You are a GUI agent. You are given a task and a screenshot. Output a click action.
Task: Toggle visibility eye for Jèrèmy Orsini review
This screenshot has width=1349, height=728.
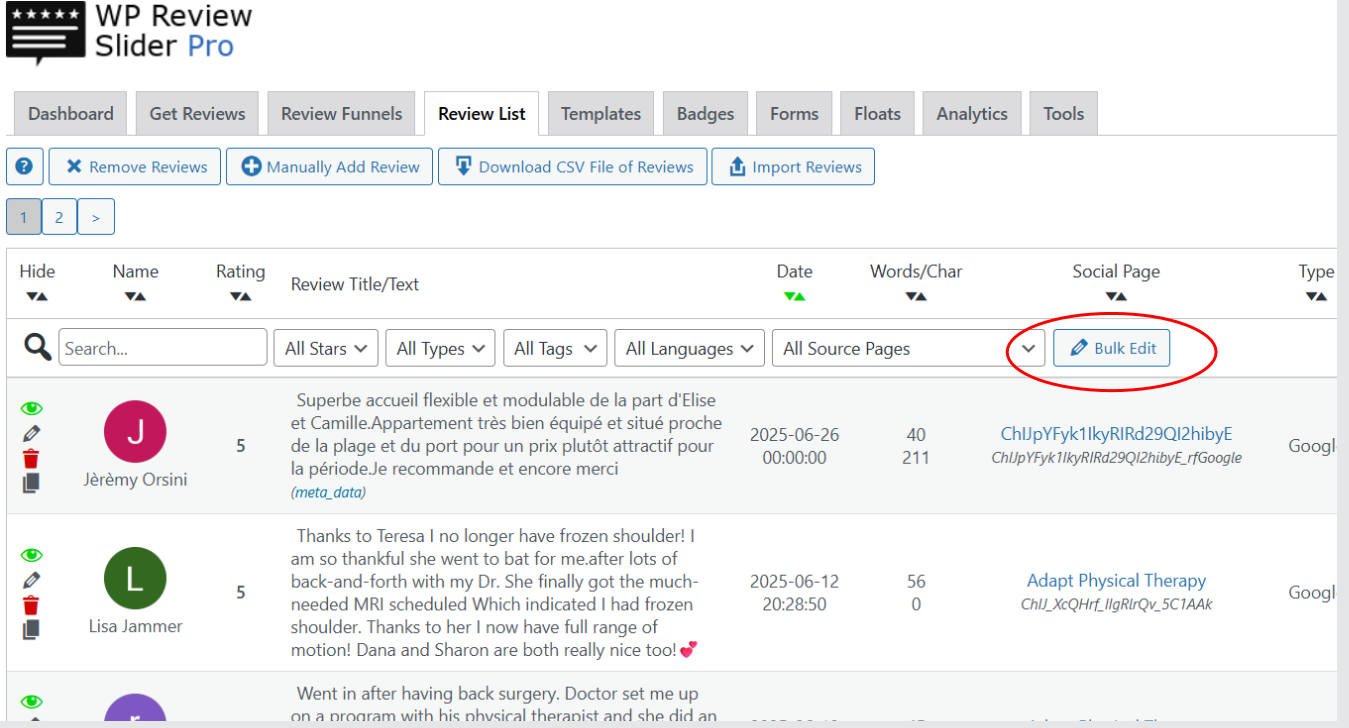32,408
